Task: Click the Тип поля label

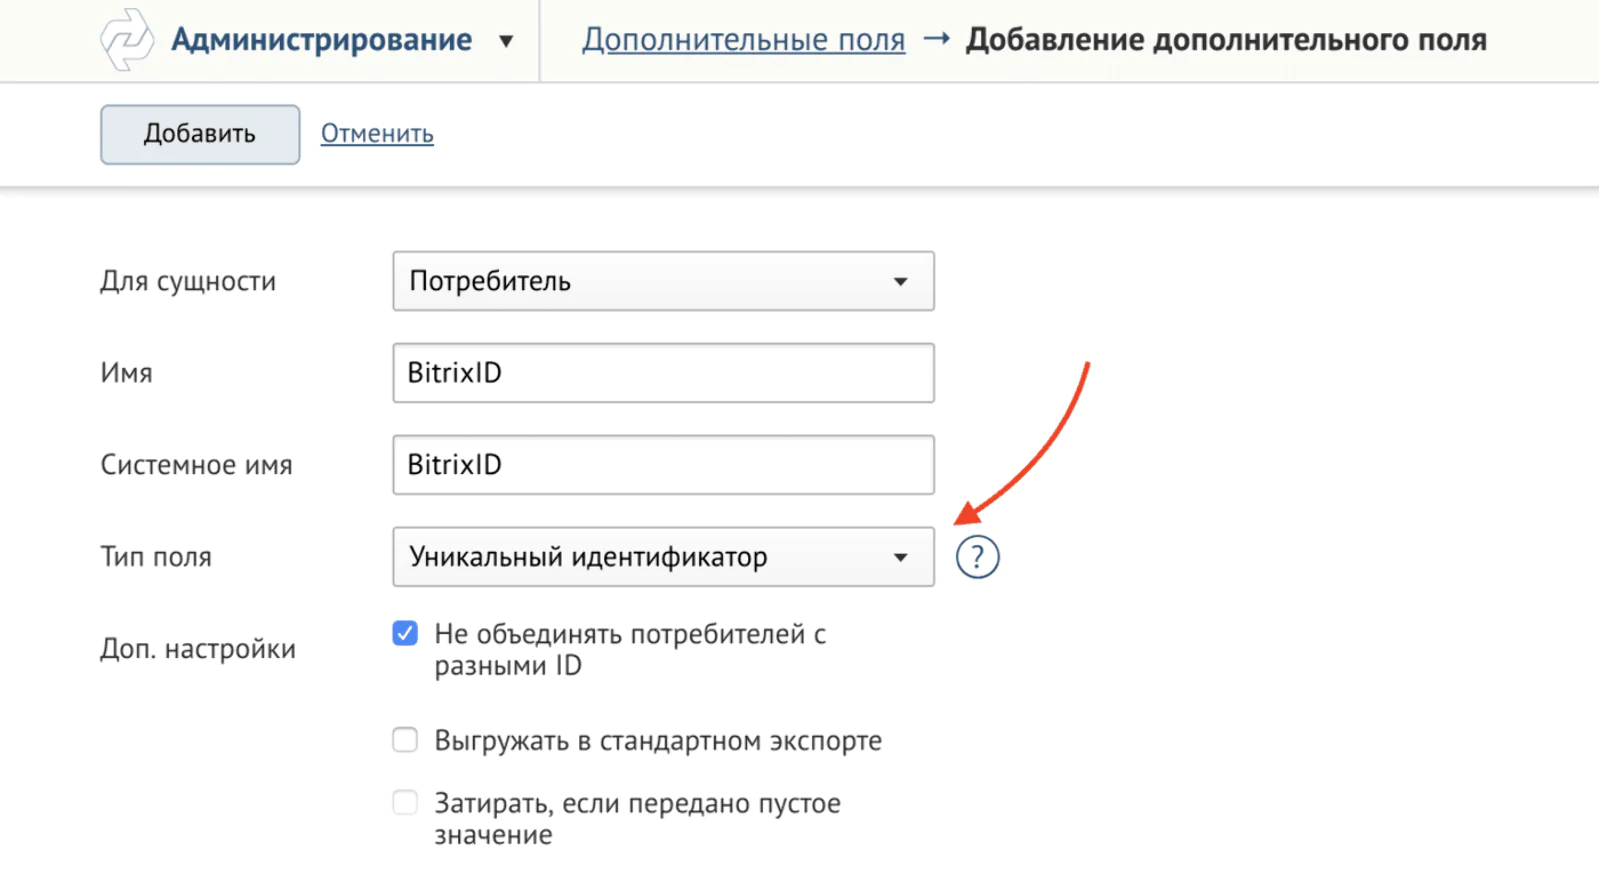Action: (156, 557)
